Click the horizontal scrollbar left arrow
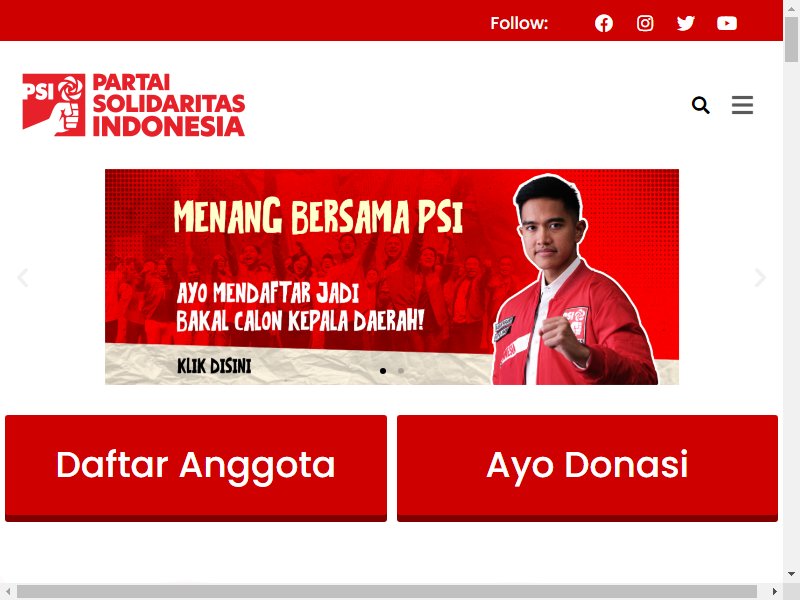Viewport: 800px width, 600px height. (x=8, y=592)
